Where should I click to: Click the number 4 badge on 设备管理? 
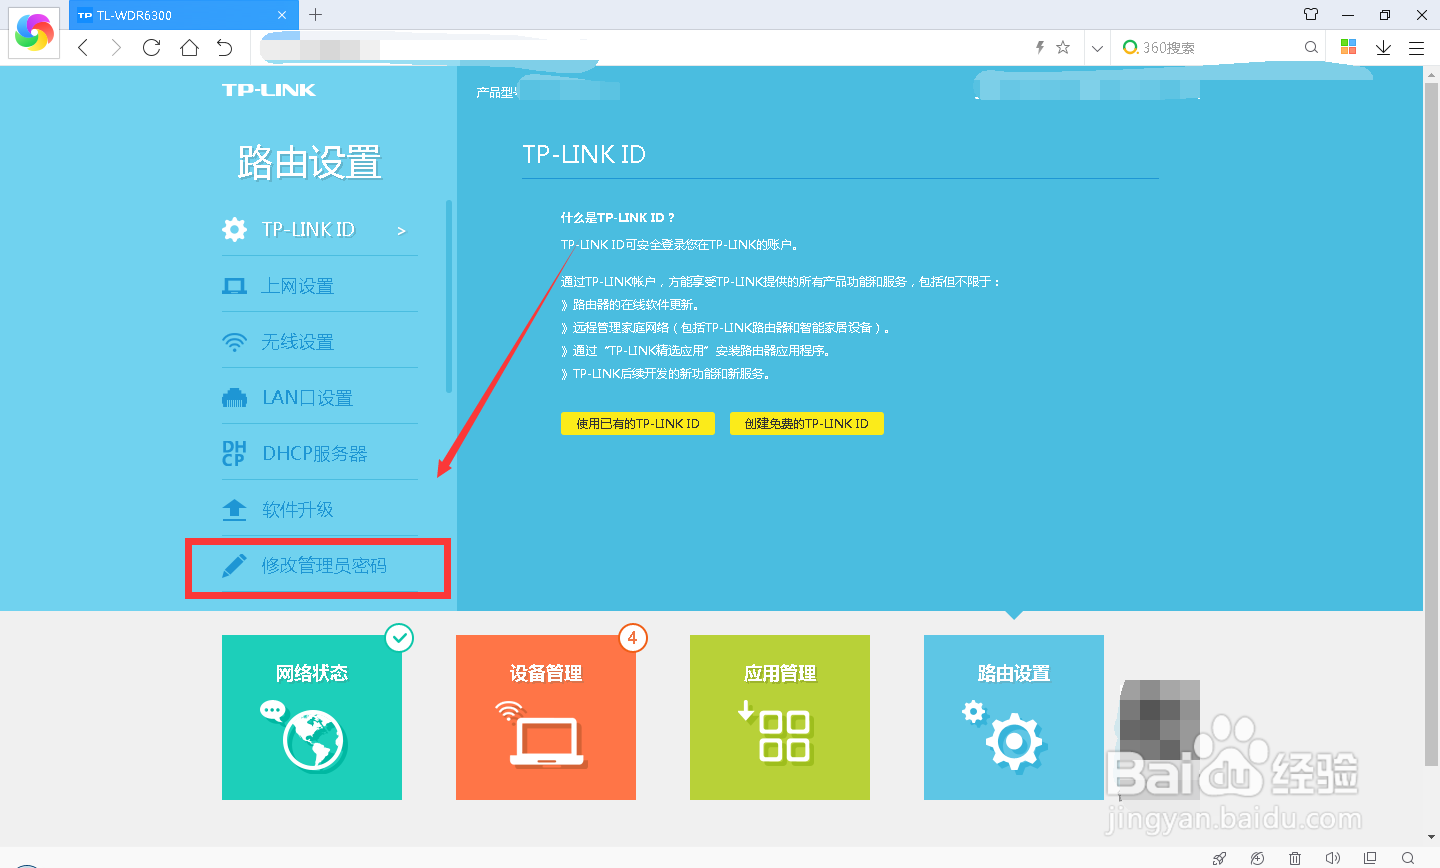coord(632,637)
